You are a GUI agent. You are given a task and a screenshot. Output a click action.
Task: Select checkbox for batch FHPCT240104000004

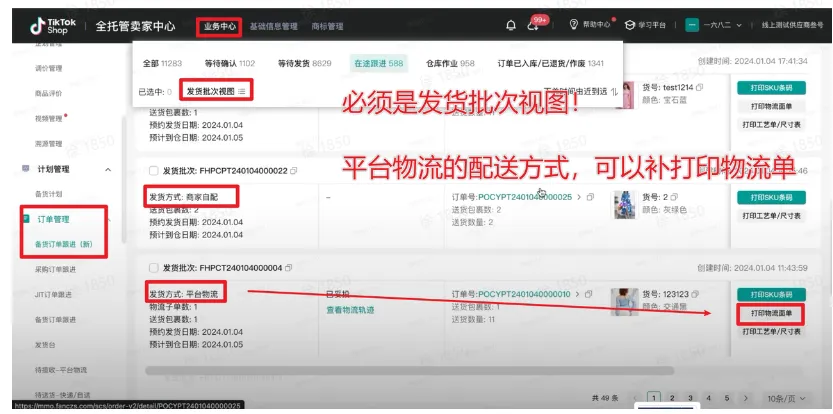coord(154,268)
